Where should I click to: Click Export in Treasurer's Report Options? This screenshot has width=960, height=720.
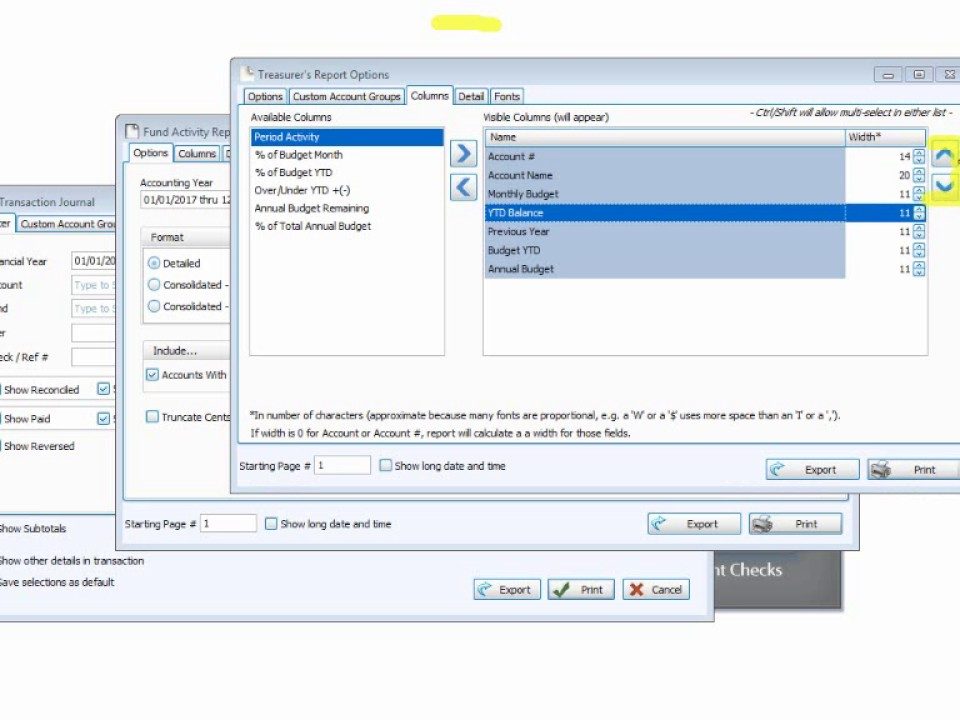812,469
